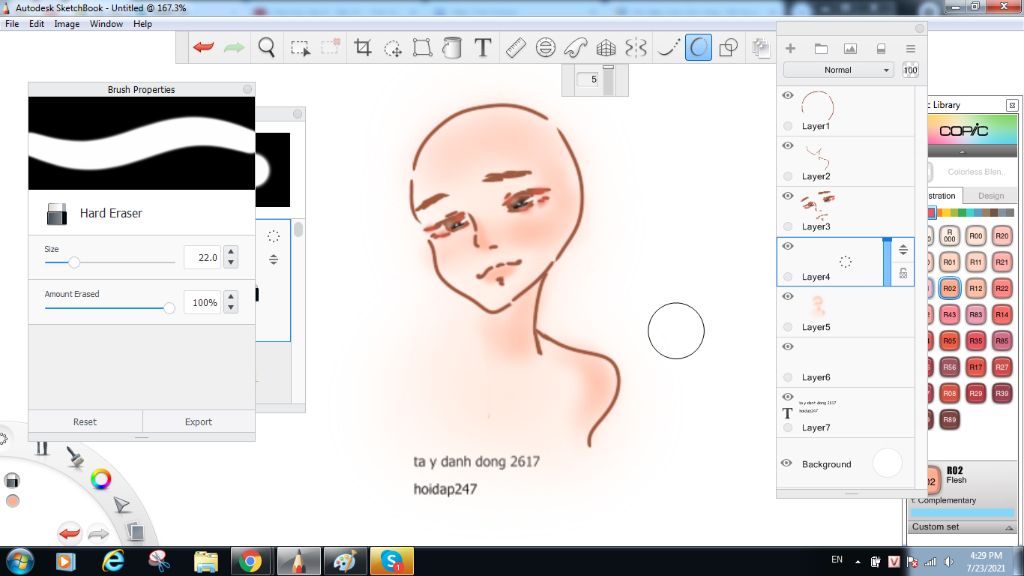The height and width of the screenshot is (576, 1024).
Task: Open Chrome from the taskbar
Action: coord(249,561)
